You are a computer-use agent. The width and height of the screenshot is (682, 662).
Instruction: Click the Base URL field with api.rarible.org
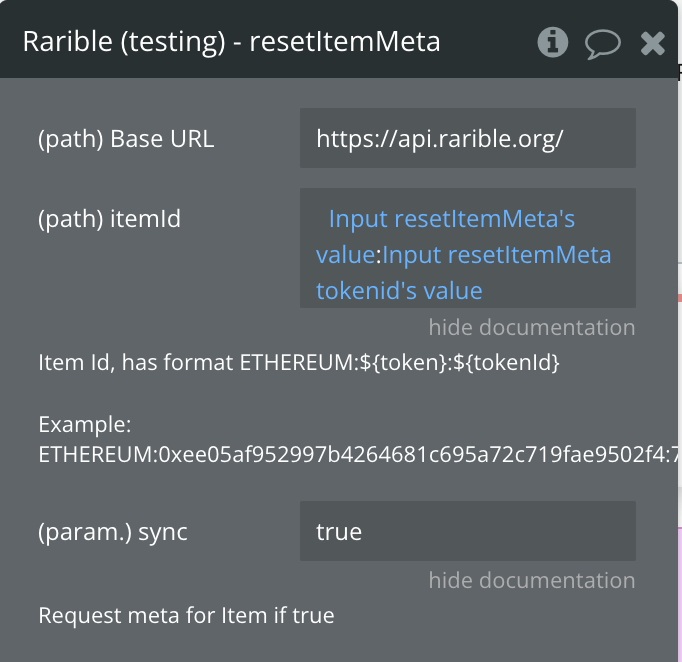468,138
